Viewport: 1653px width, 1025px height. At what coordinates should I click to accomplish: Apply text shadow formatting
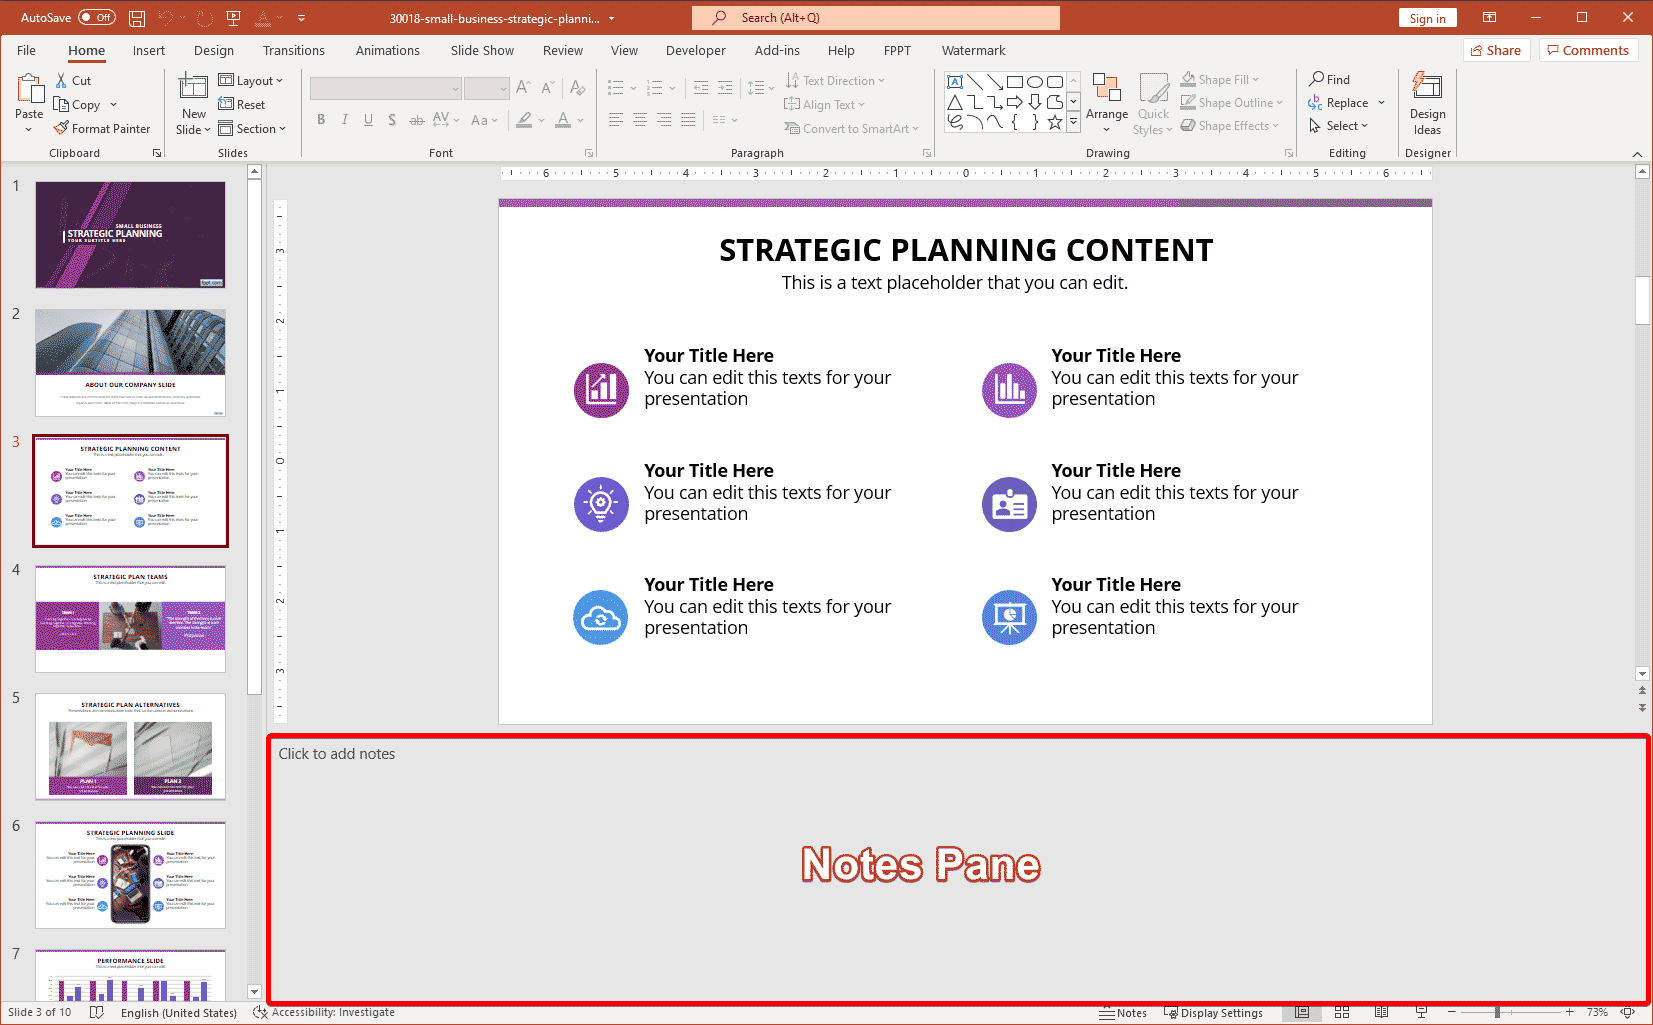(392, 119)
